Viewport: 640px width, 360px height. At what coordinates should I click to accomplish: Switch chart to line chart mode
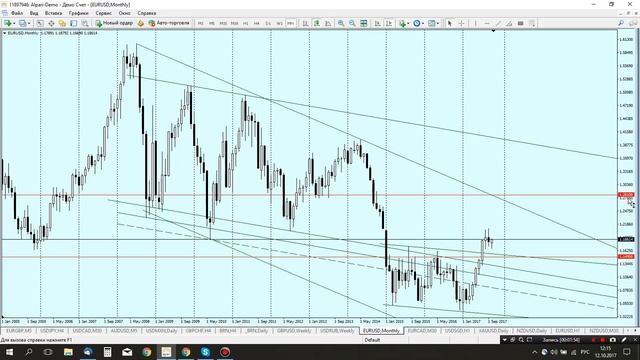pos(328,23)
